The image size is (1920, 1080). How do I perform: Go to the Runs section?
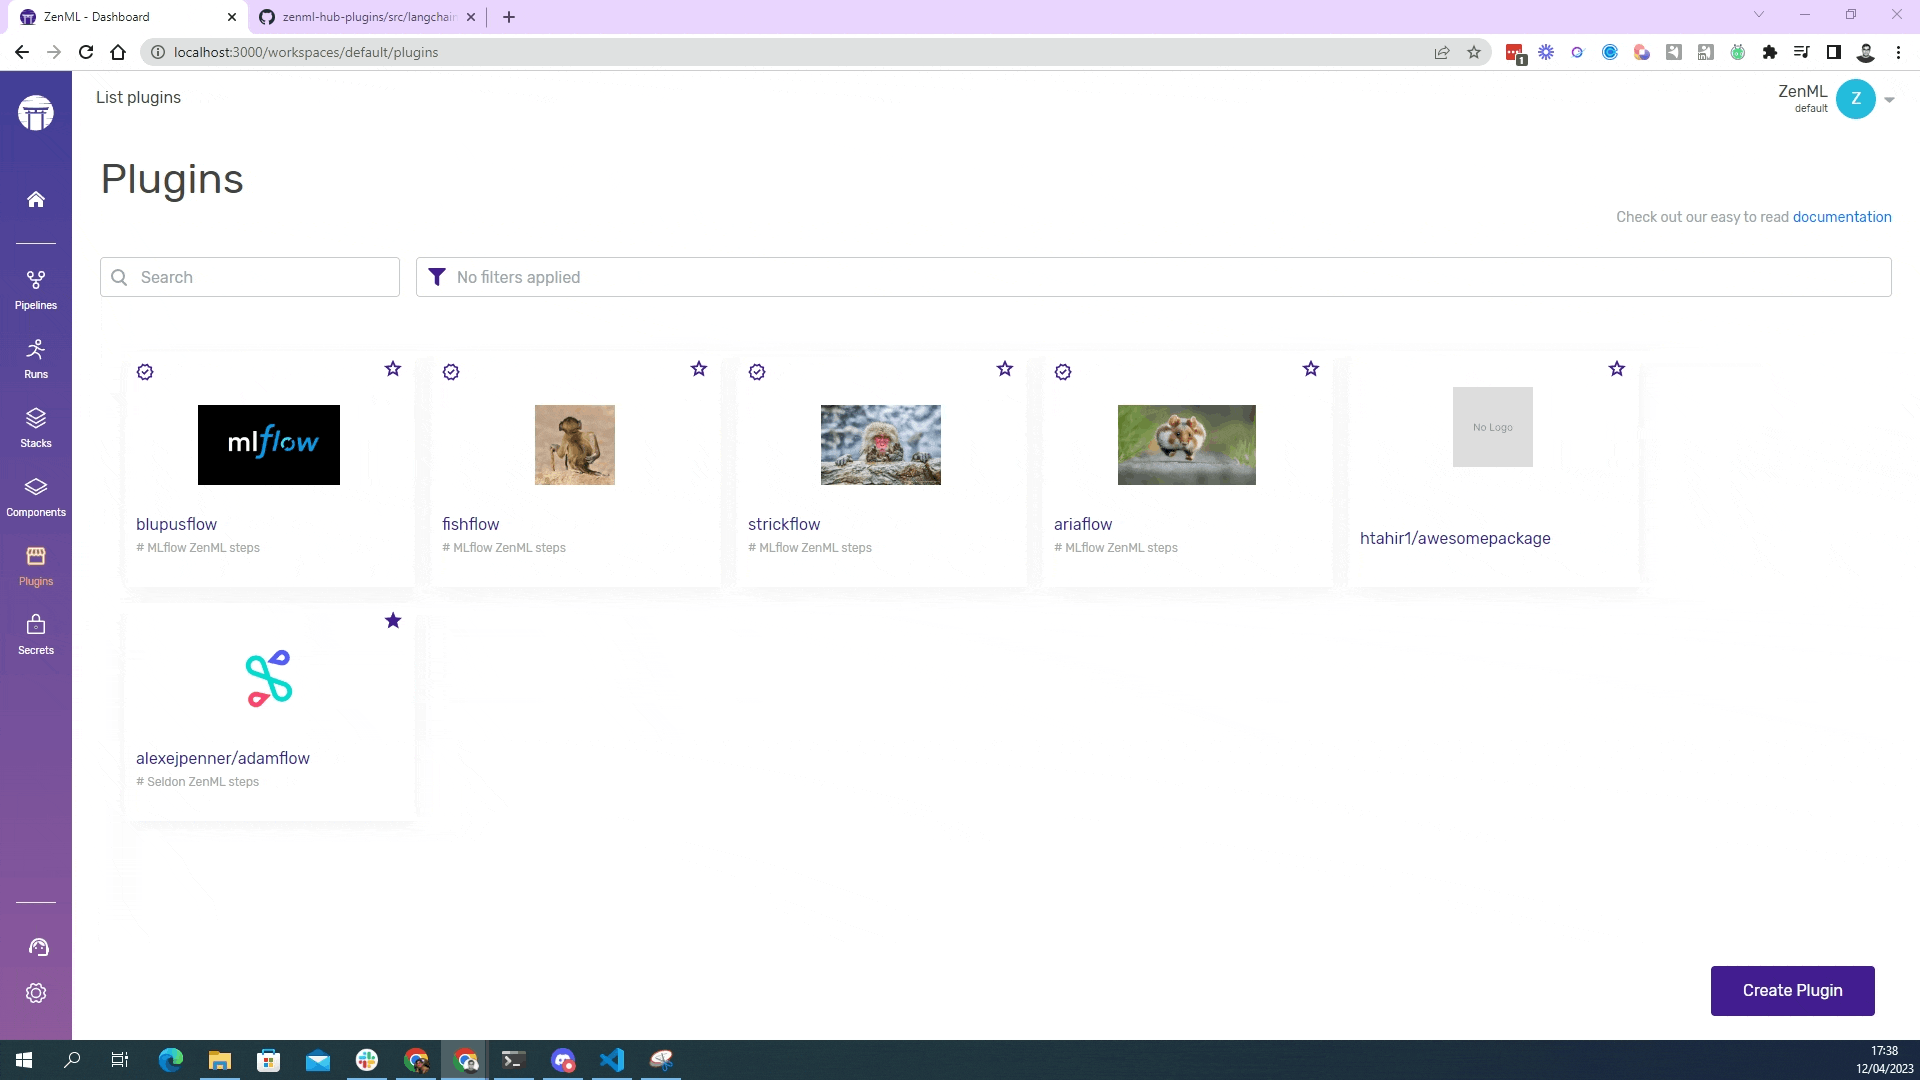[36, 358]
